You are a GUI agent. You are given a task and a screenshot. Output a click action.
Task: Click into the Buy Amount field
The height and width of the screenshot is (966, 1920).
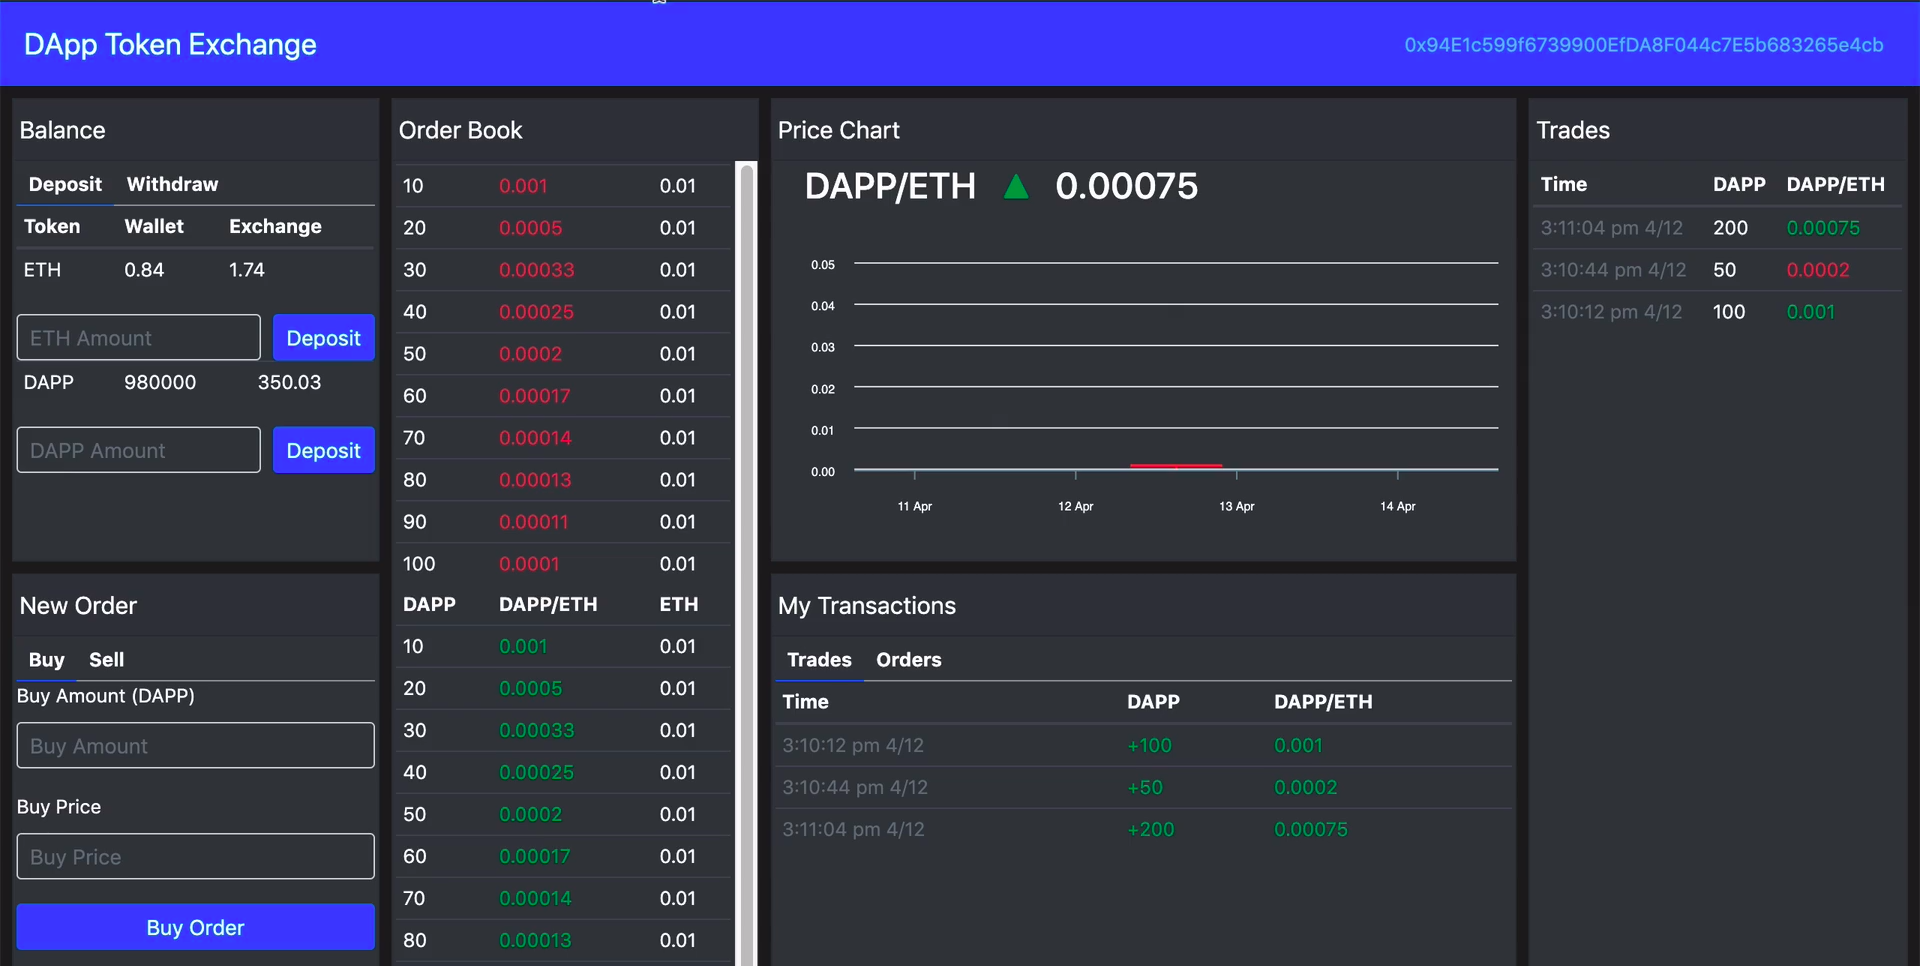(x=195, y=746)
